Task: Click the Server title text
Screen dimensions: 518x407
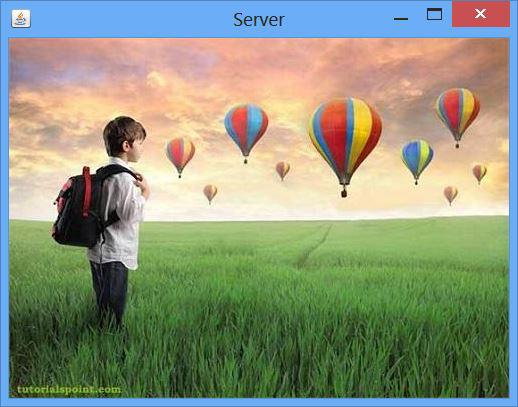Action: (259, 20)
